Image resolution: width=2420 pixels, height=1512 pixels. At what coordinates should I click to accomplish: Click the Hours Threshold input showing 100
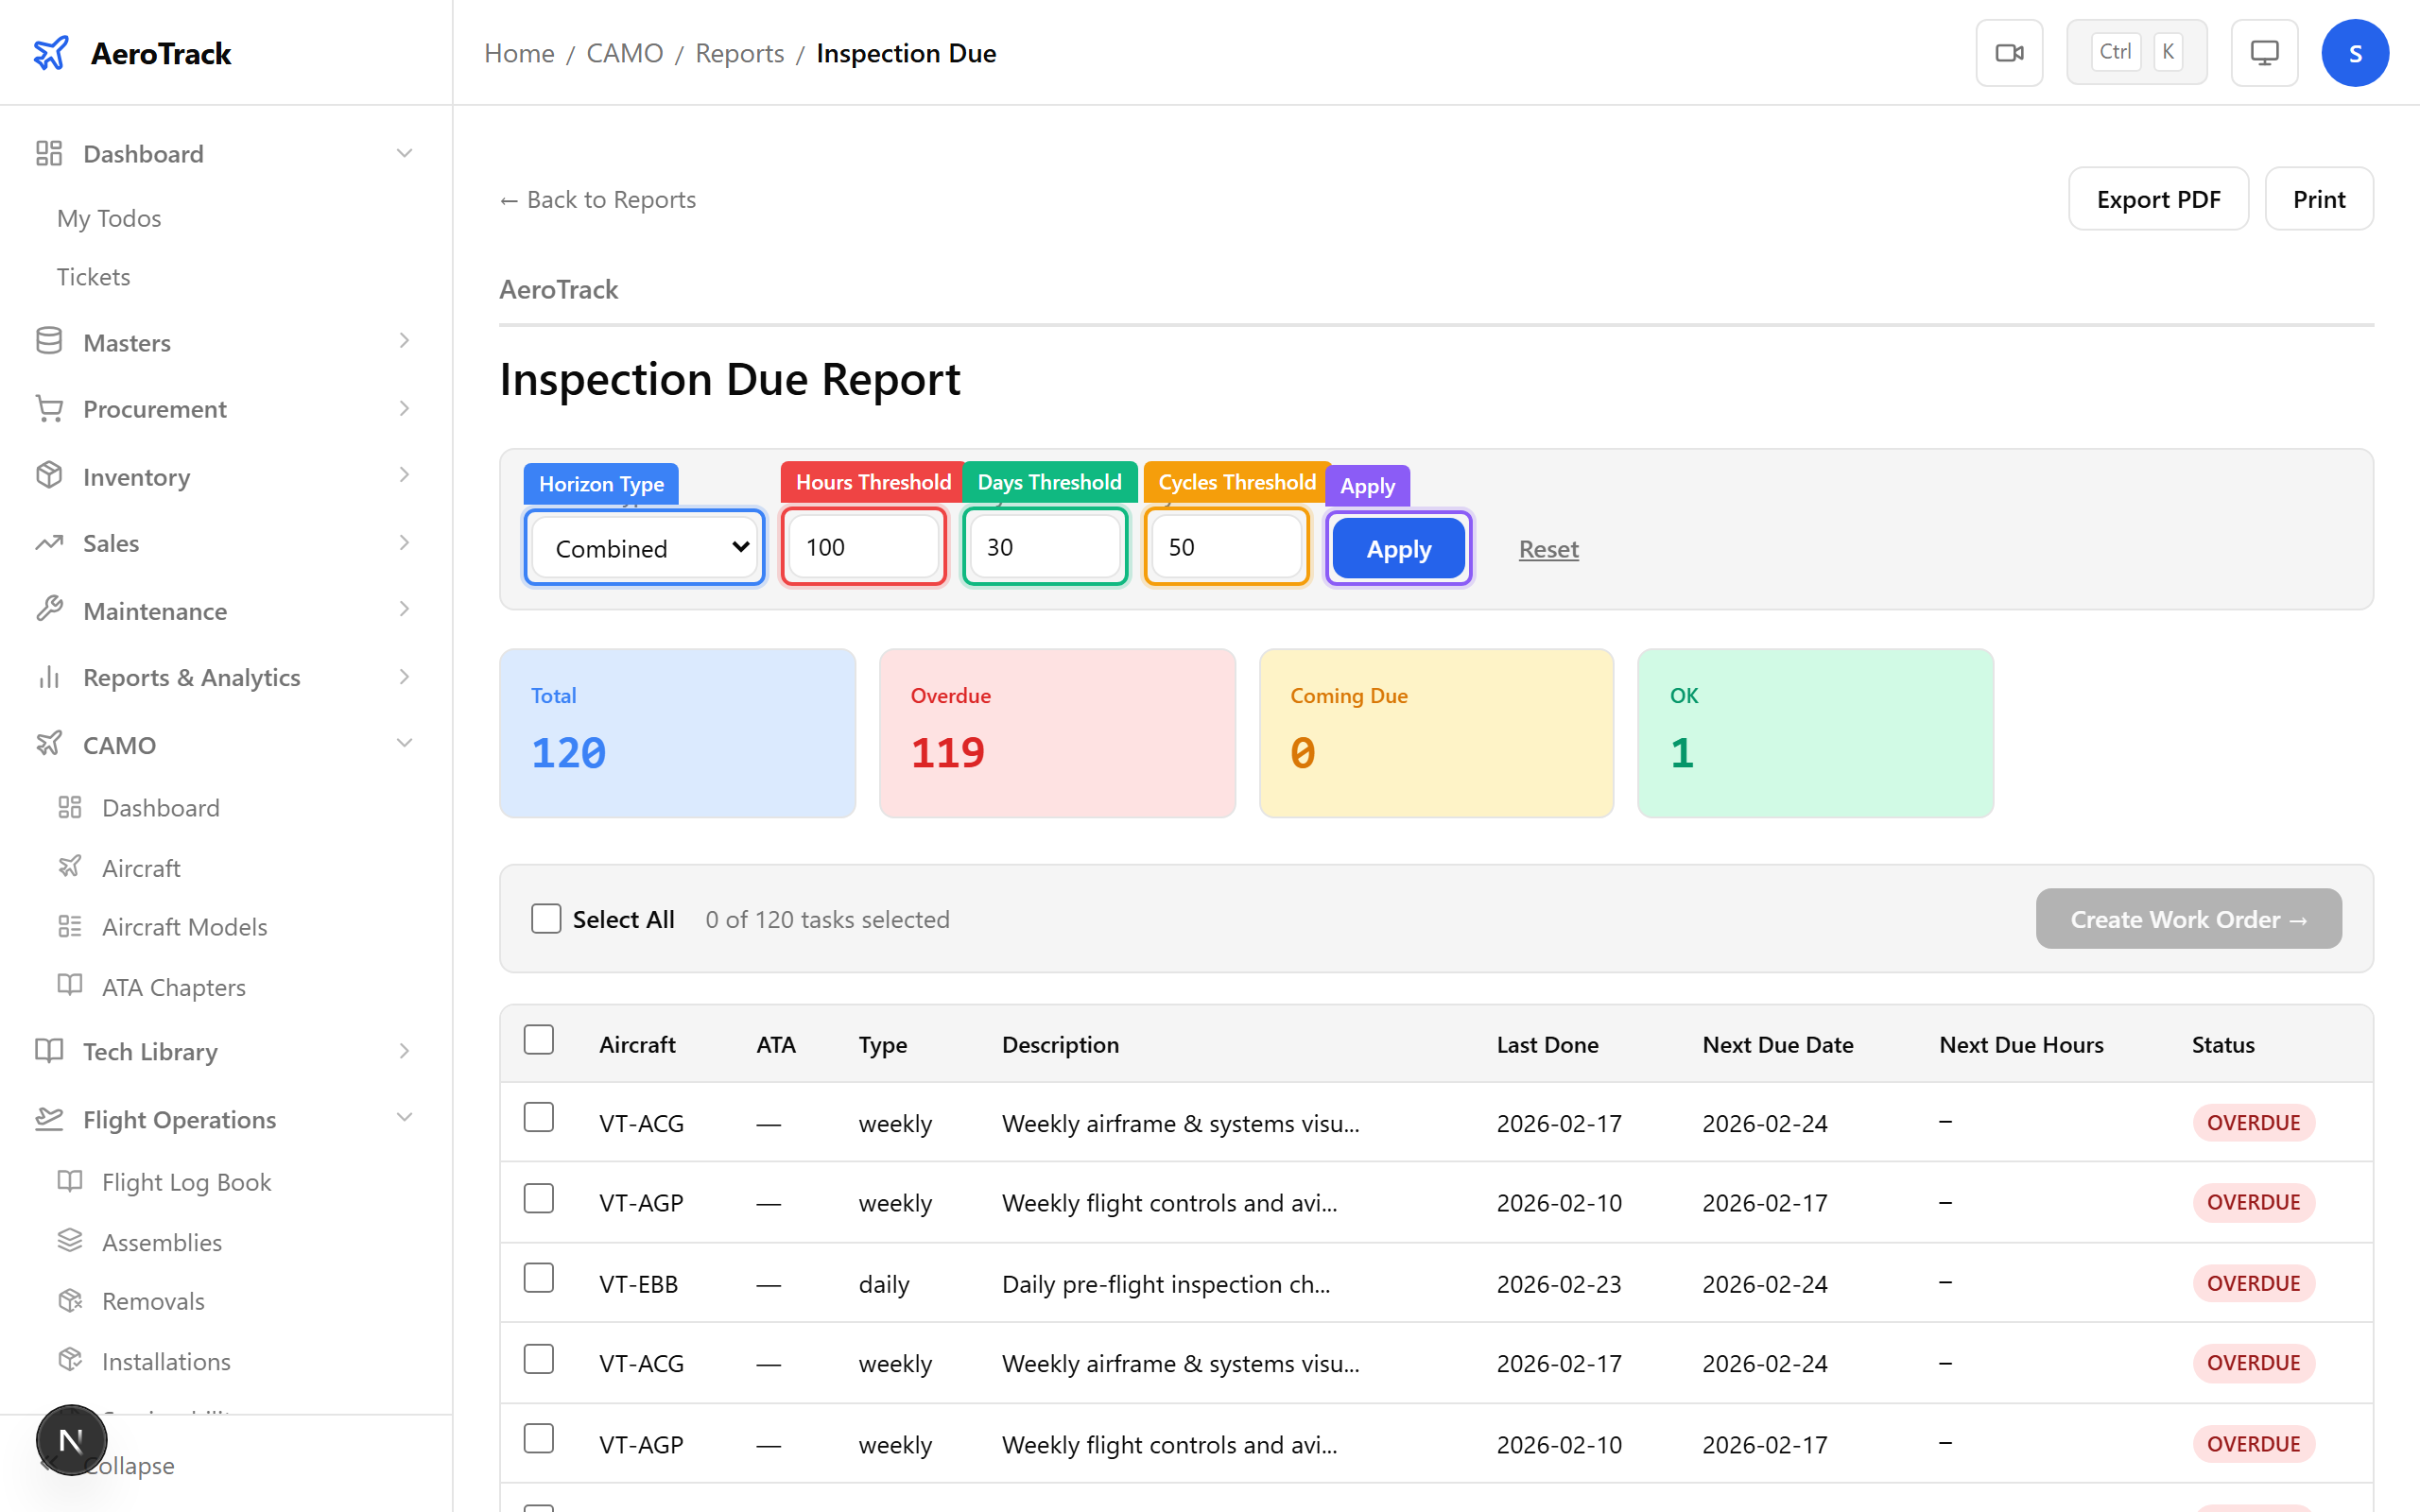[862, 546]
